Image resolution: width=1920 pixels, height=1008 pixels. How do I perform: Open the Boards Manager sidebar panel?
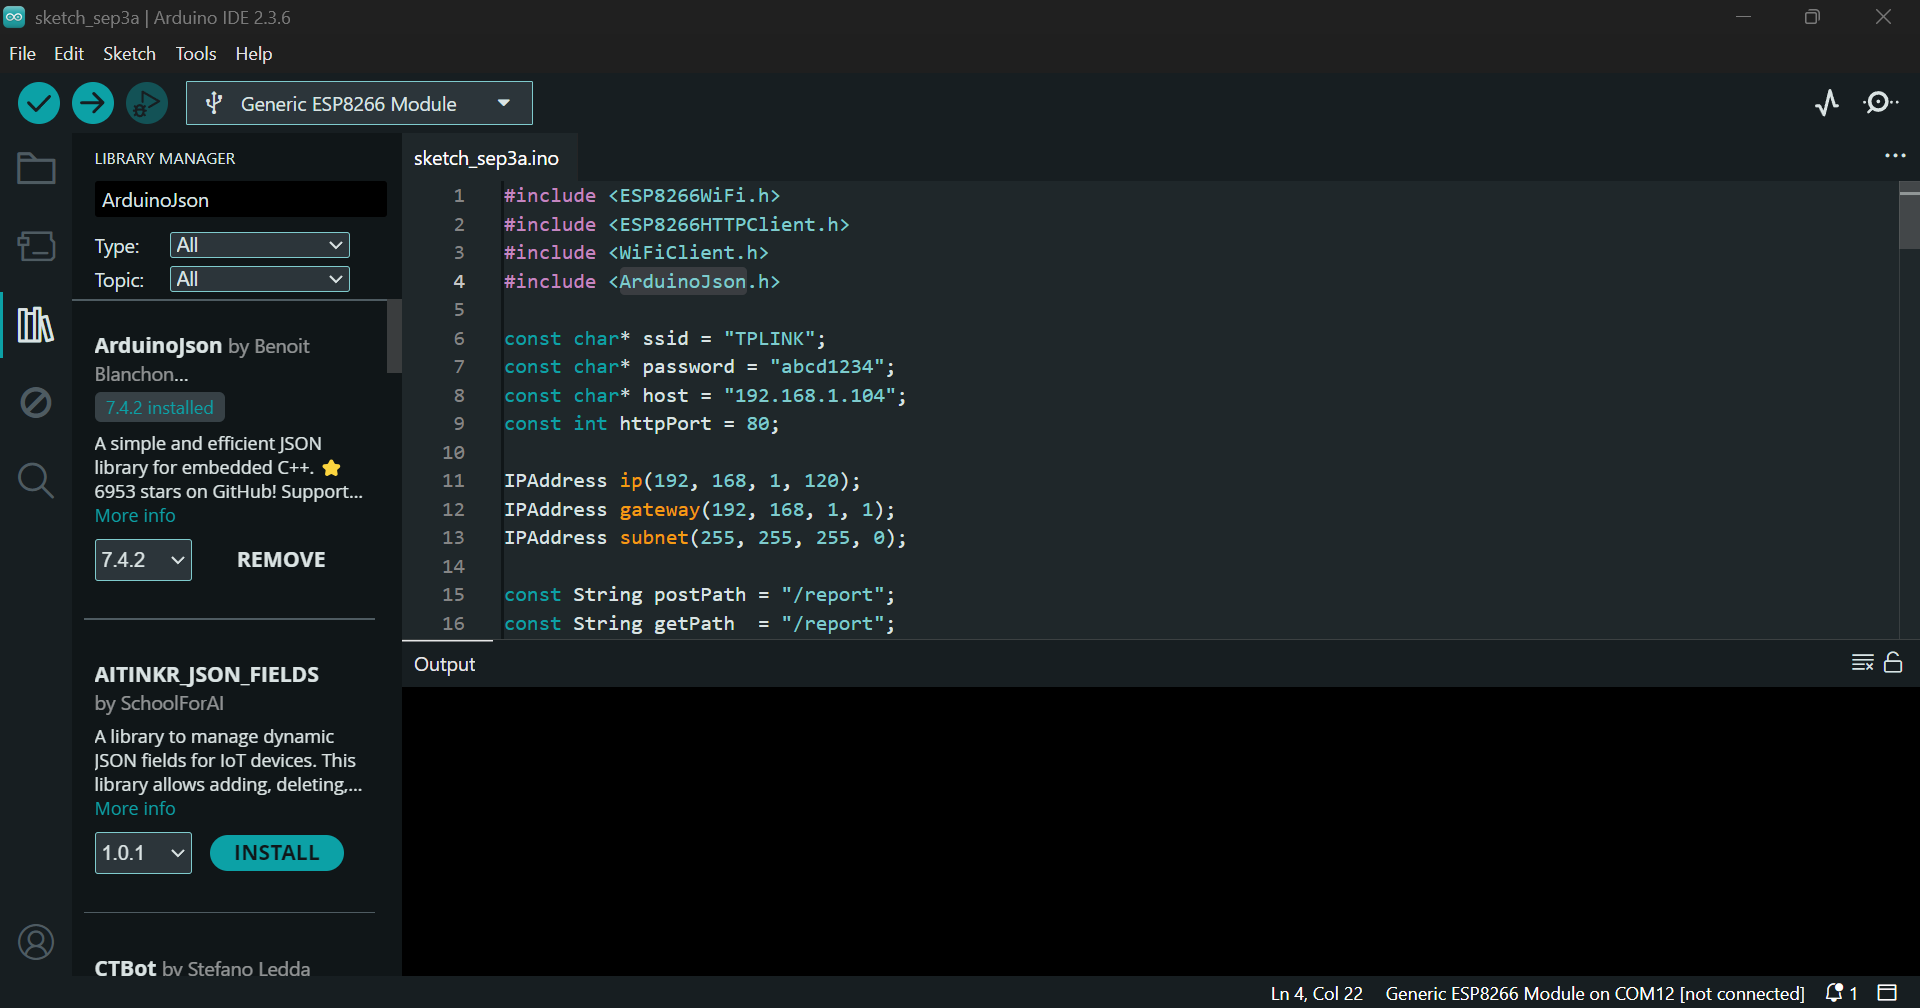(x=36, y=246)
